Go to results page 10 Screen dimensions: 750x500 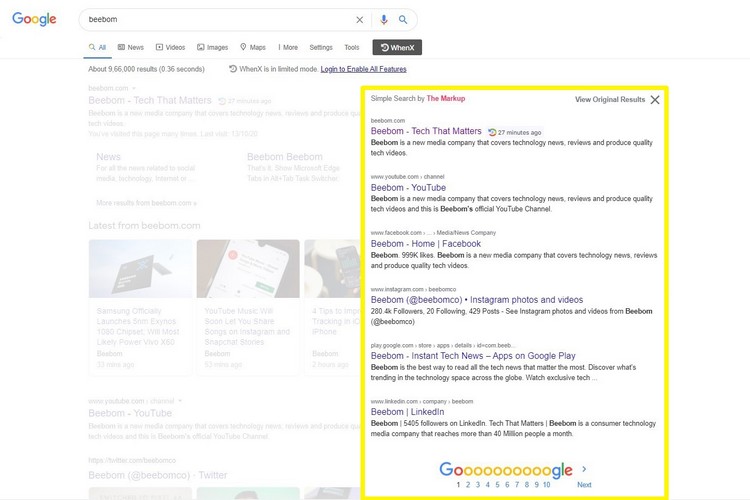[547, 485]
